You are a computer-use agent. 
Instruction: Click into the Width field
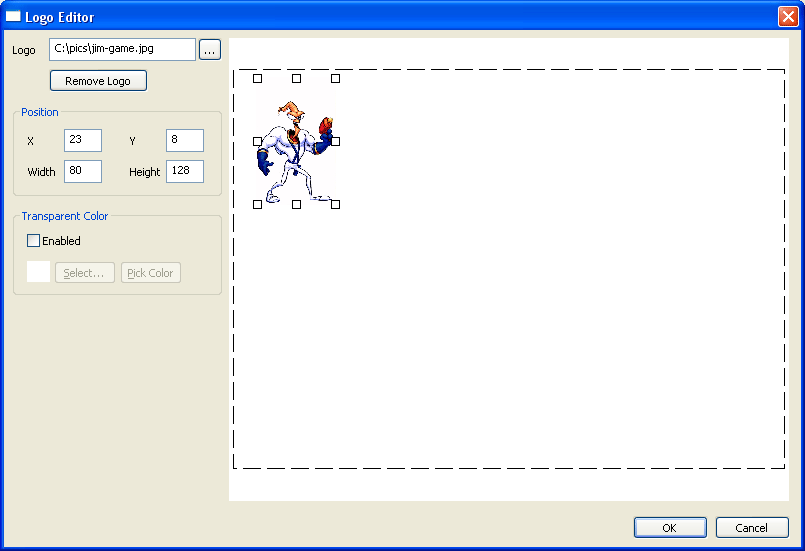[83, 171]
